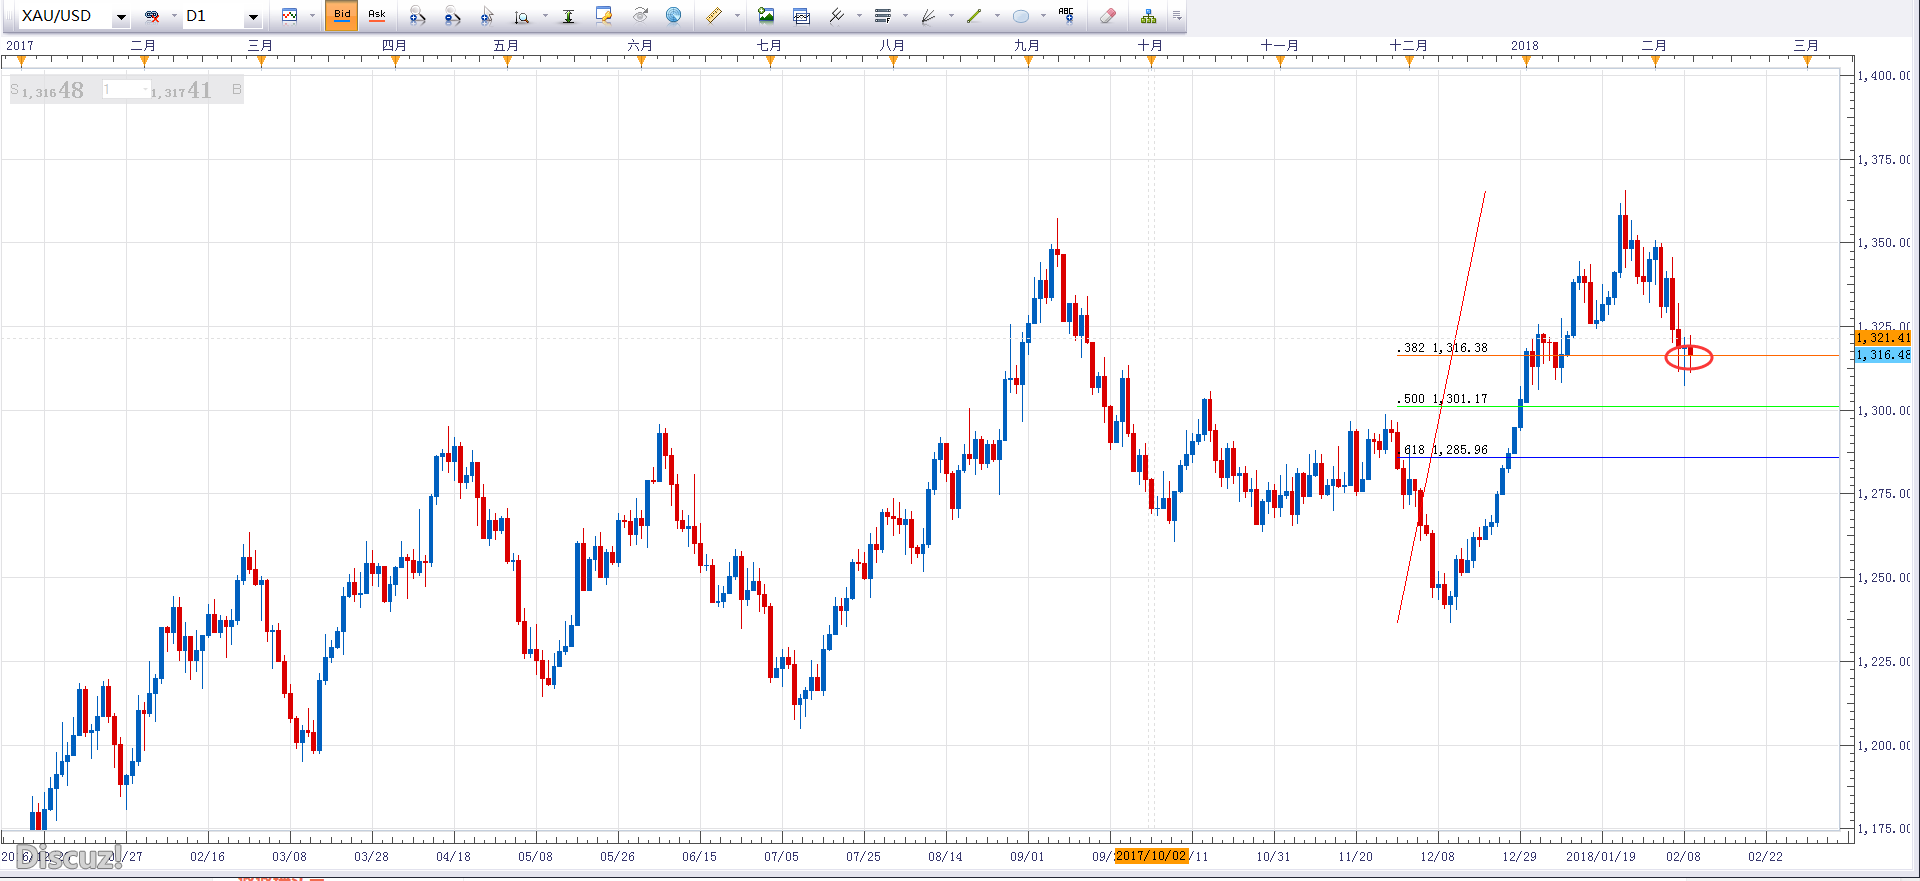The image size is (1920, 881).
Task: Expand the fan lines dropdown arrow
Action: point(951,16)
